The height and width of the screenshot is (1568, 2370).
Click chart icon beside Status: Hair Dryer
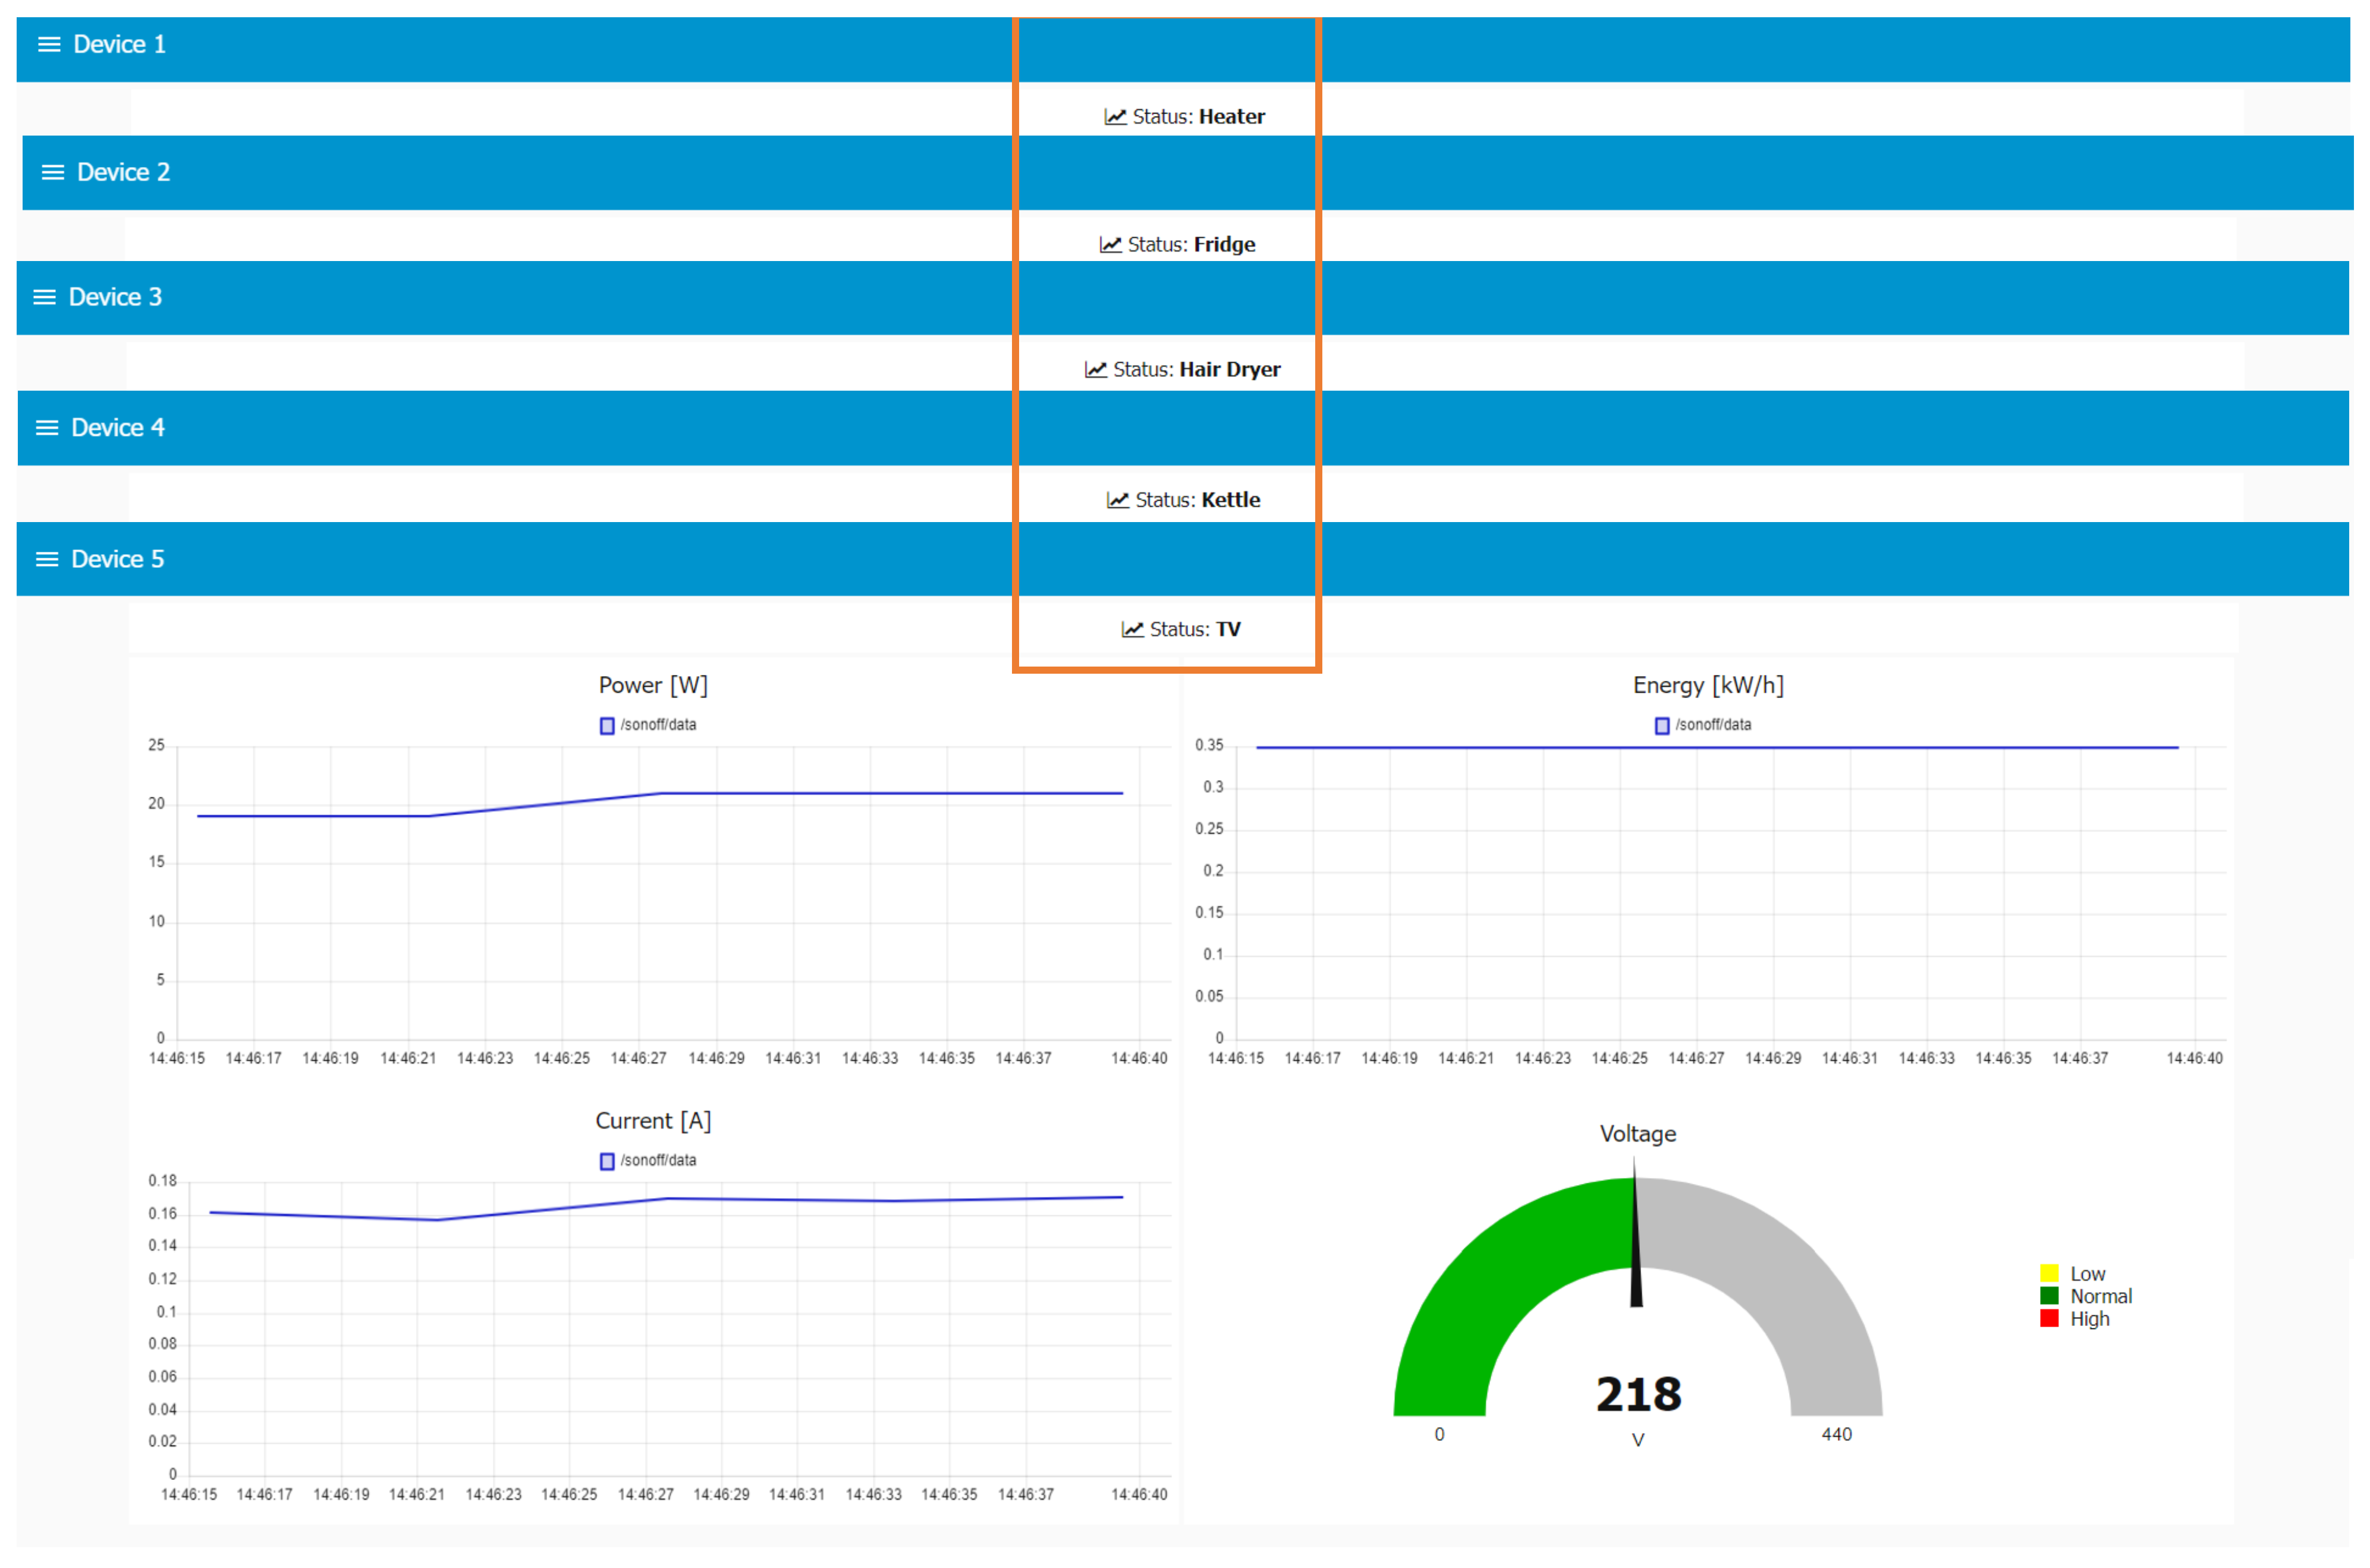(x=1096, y=370)
